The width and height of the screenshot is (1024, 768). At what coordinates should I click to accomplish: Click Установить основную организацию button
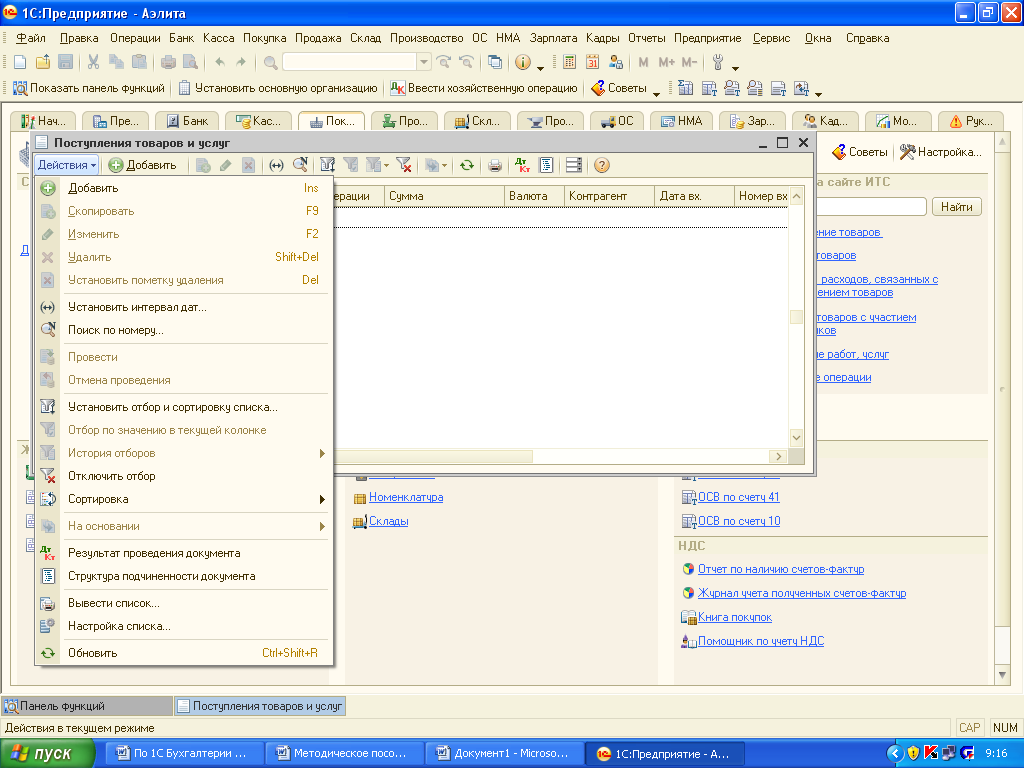[278, 88]
